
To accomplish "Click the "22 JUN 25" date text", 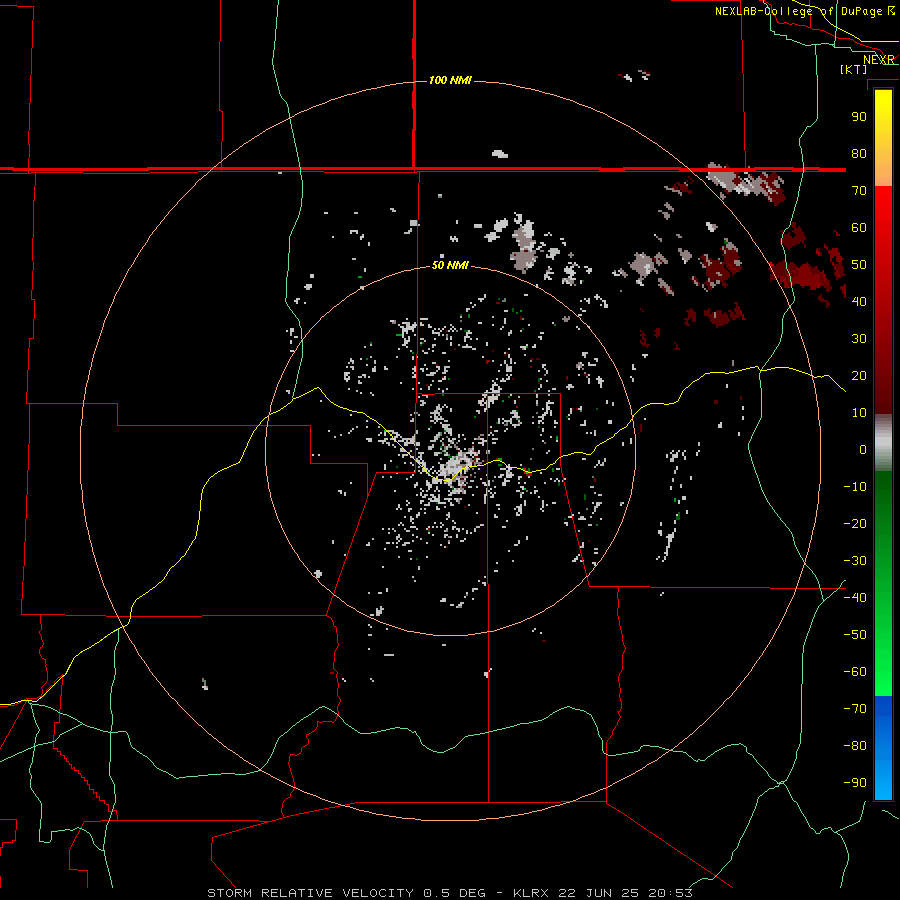I will point(598,893).
